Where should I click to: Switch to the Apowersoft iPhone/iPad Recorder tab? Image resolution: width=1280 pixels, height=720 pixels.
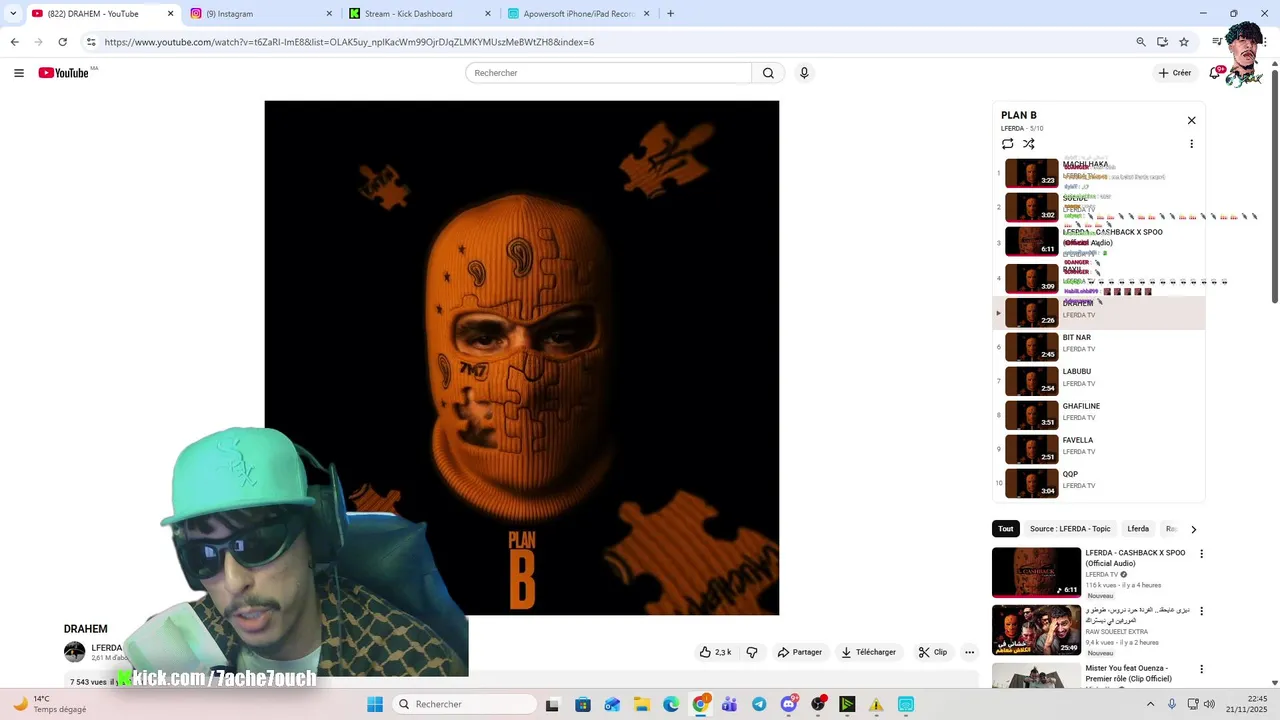point(579,14)
